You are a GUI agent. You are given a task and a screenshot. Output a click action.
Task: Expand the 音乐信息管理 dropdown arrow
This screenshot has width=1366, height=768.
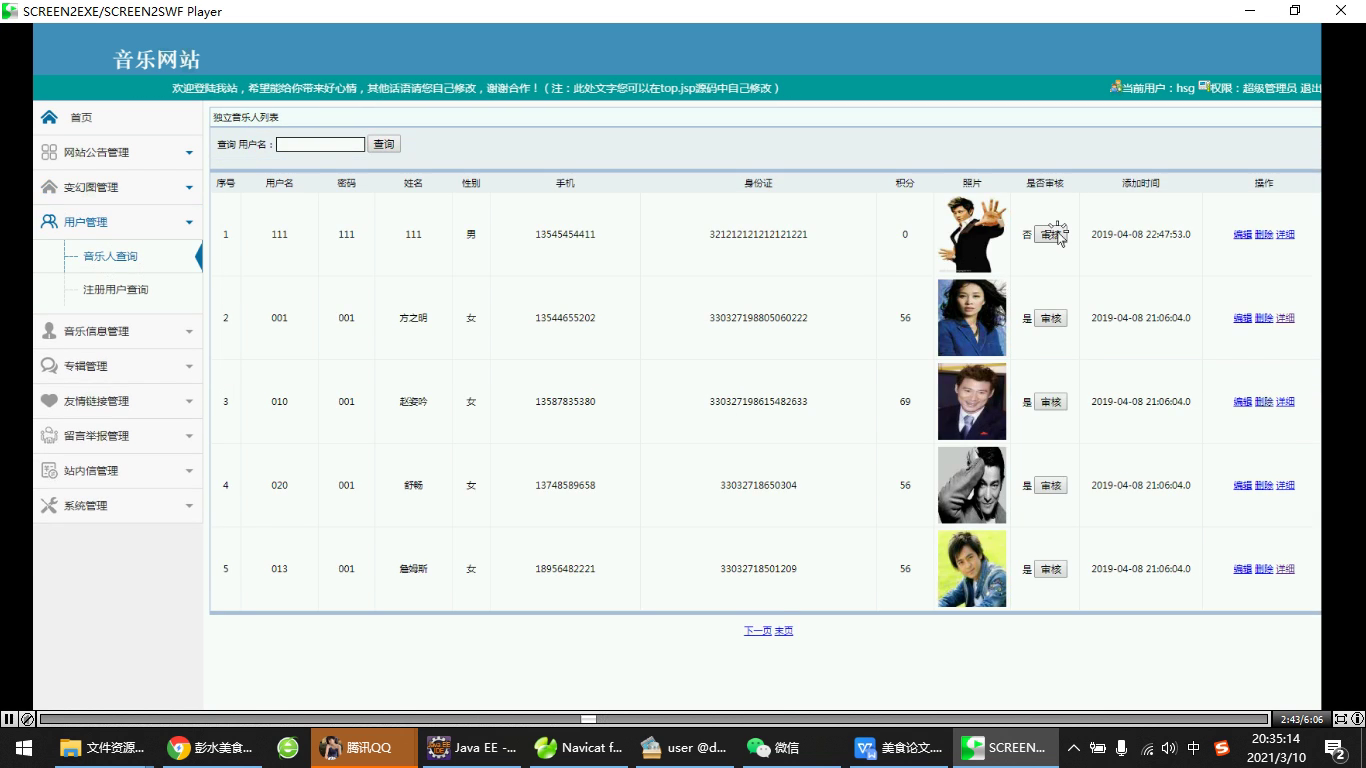point(189,332)
